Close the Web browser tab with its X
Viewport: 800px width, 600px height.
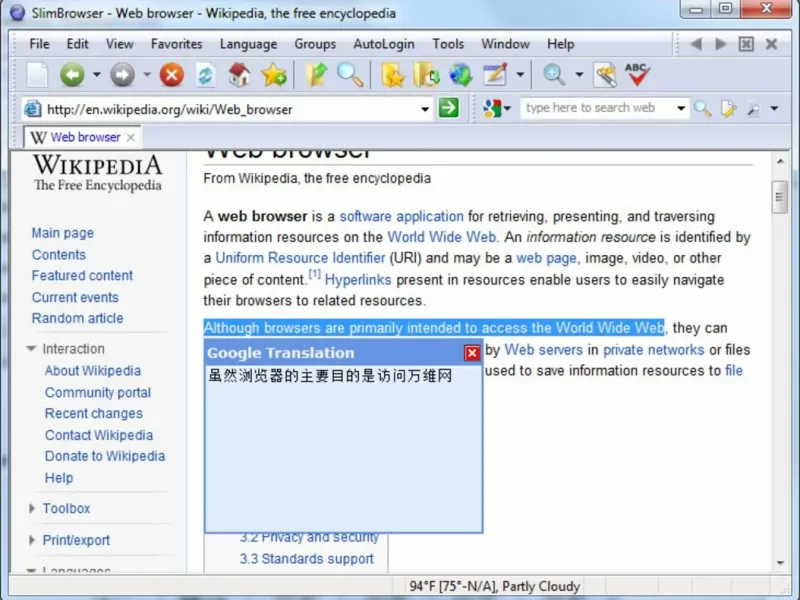click(131, 137)
